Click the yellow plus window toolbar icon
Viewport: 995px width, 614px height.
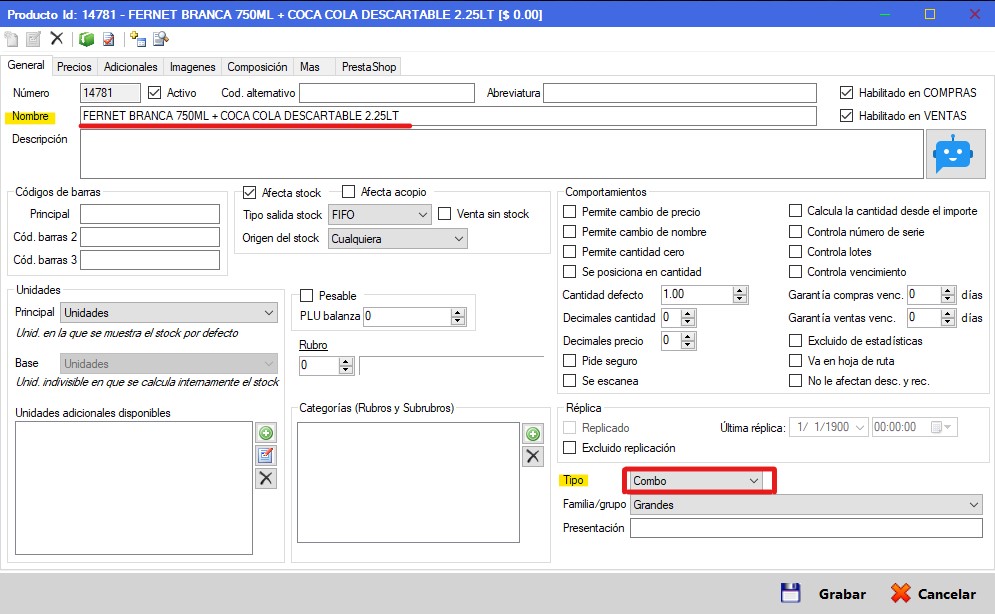point(138,39)
